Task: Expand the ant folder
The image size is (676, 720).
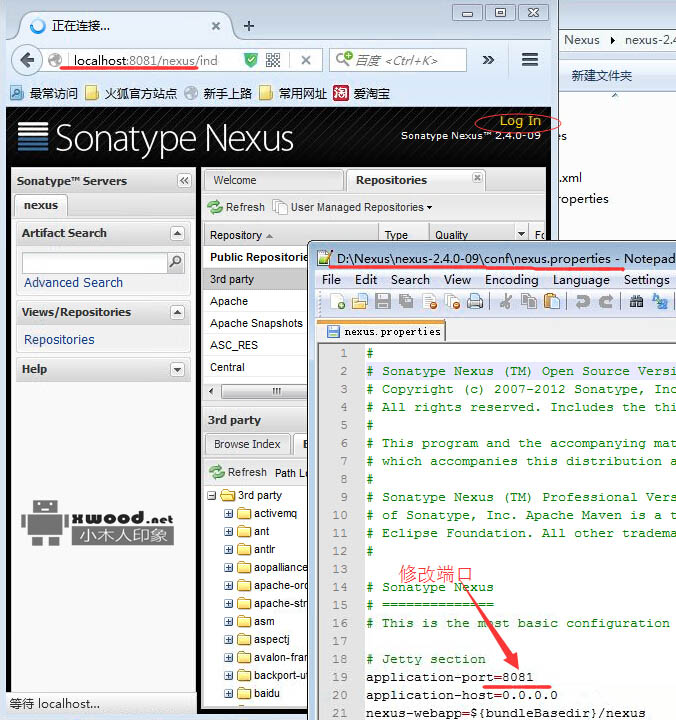Action: click(229, 531)
